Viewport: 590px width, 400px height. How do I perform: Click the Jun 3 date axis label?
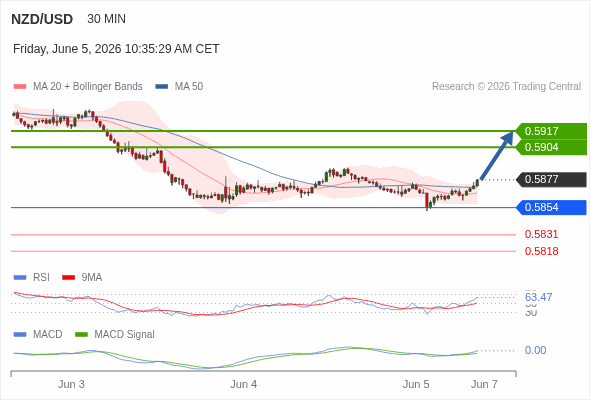point(71,384)
